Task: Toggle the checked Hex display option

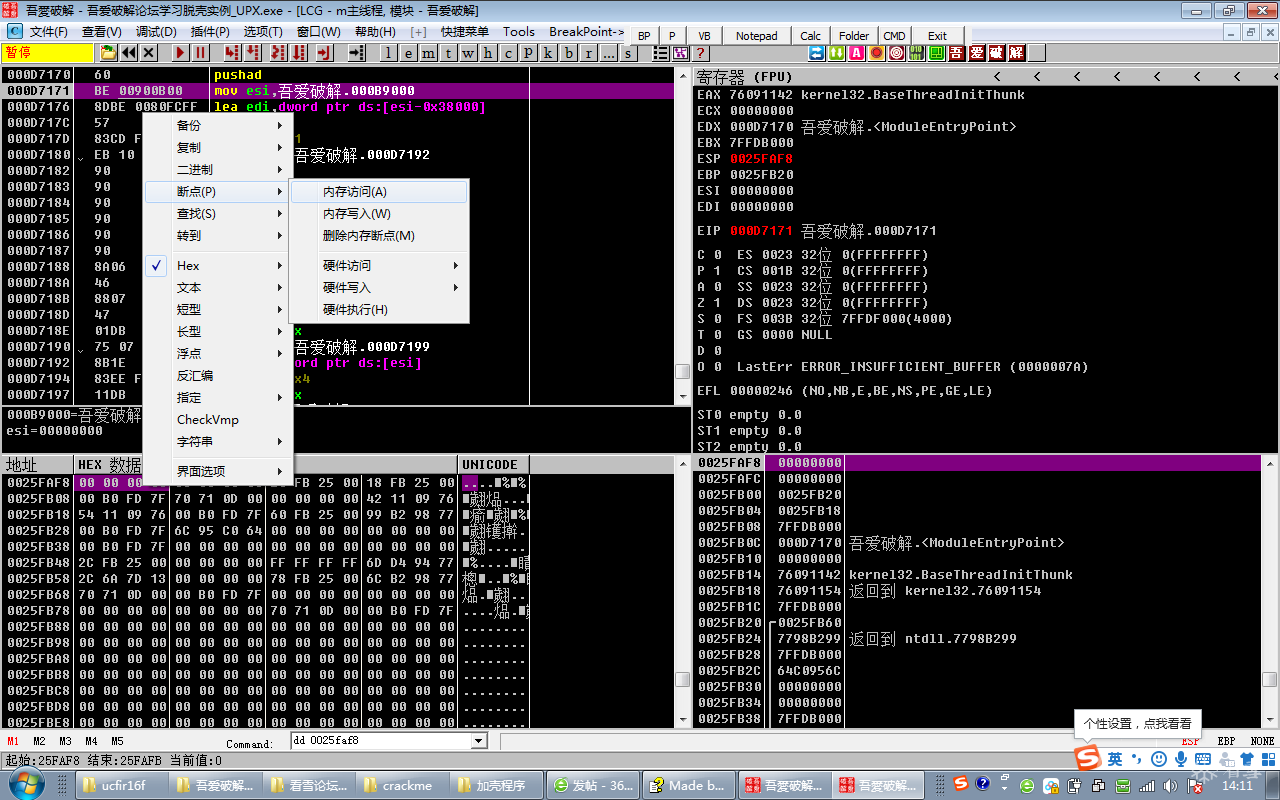Action: (x=218, y=265)
